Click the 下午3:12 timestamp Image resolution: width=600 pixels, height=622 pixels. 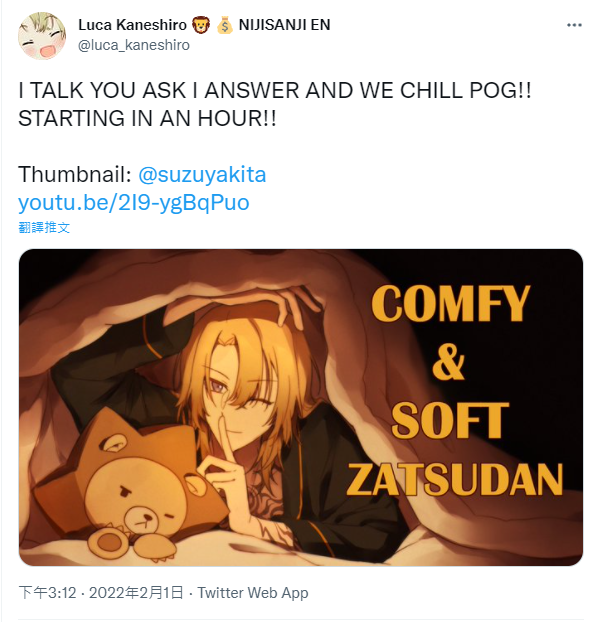pos(47,593)
